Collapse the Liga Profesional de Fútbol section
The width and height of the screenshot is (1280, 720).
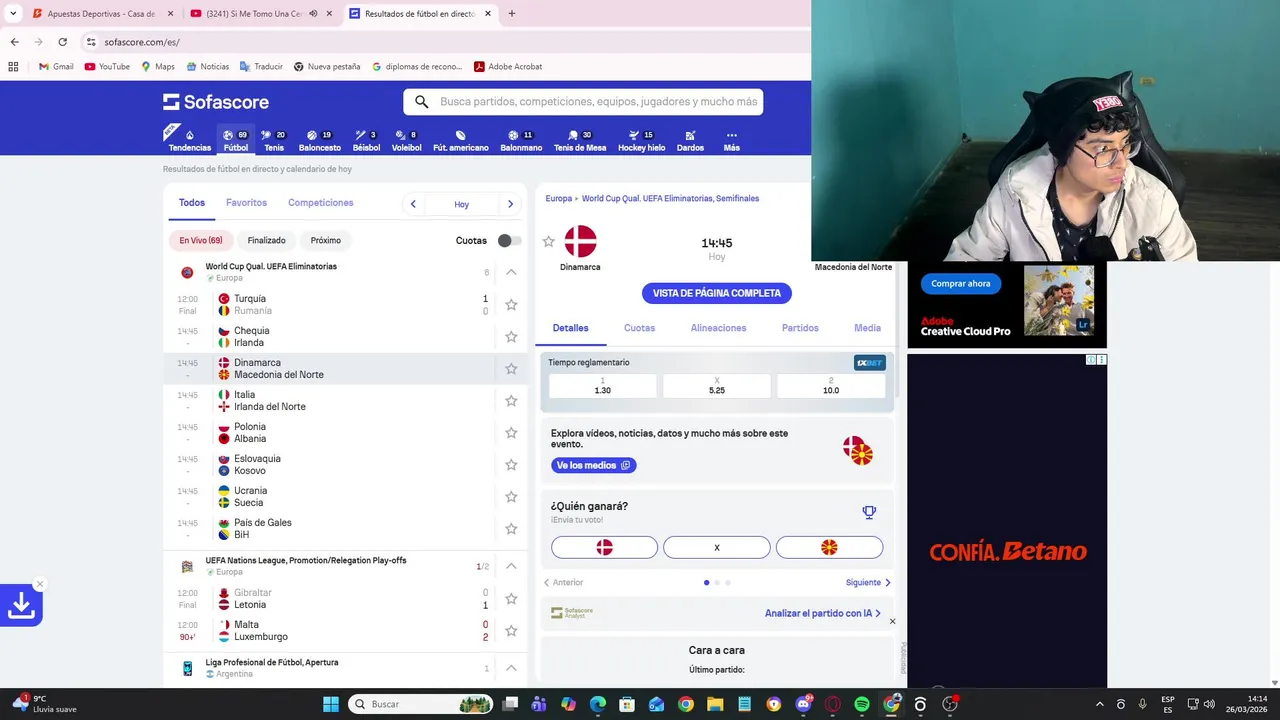(x=511, y=668)
